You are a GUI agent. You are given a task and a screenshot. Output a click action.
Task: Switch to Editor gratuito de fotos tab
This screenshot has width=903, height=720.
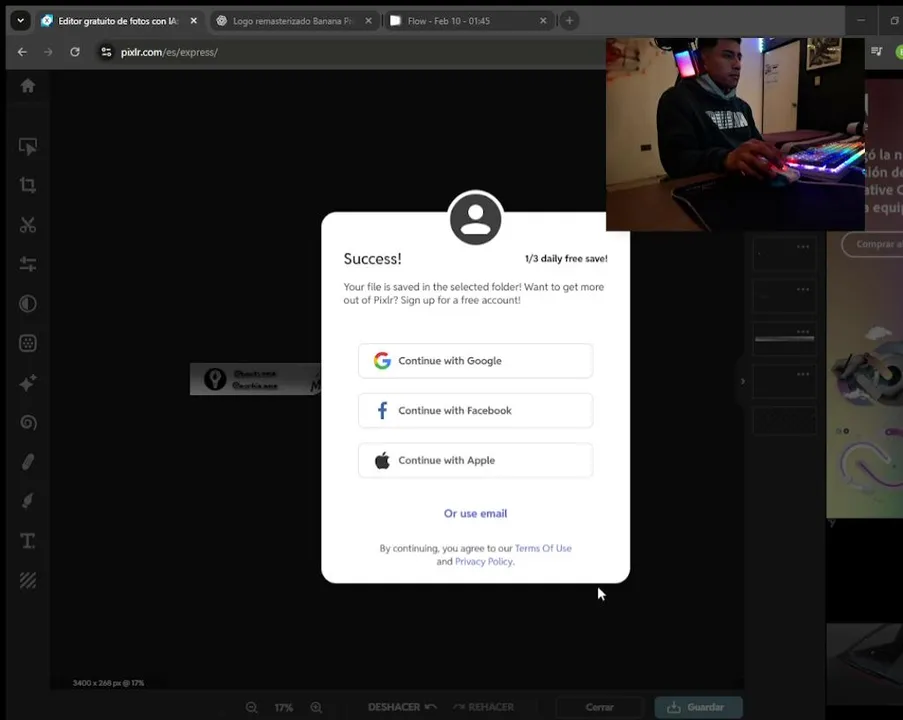click(x=118, y=21)
